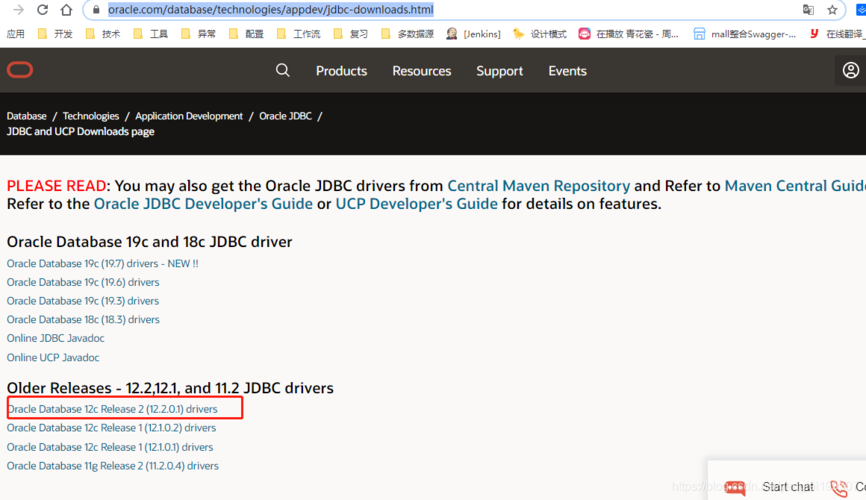Click Start chat button
Screen dimensions: 866x500
coord(788,487)
